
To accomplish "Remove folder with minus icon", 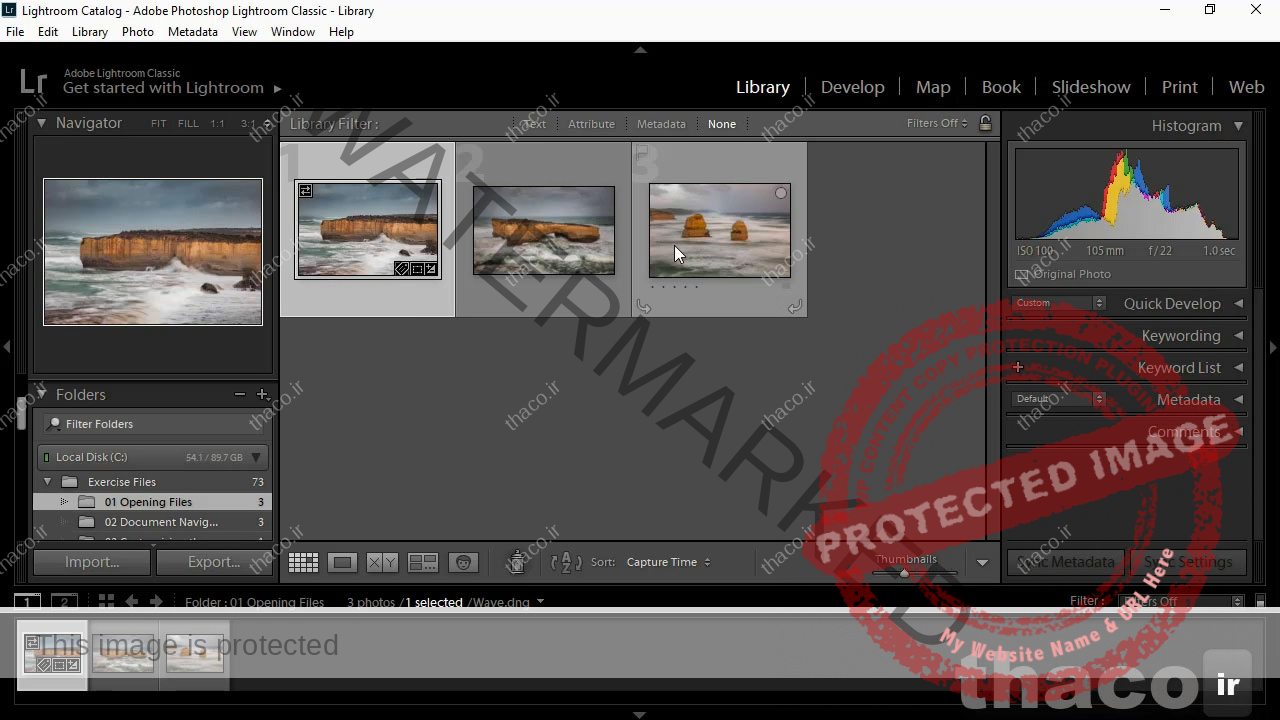I will 240,394.
